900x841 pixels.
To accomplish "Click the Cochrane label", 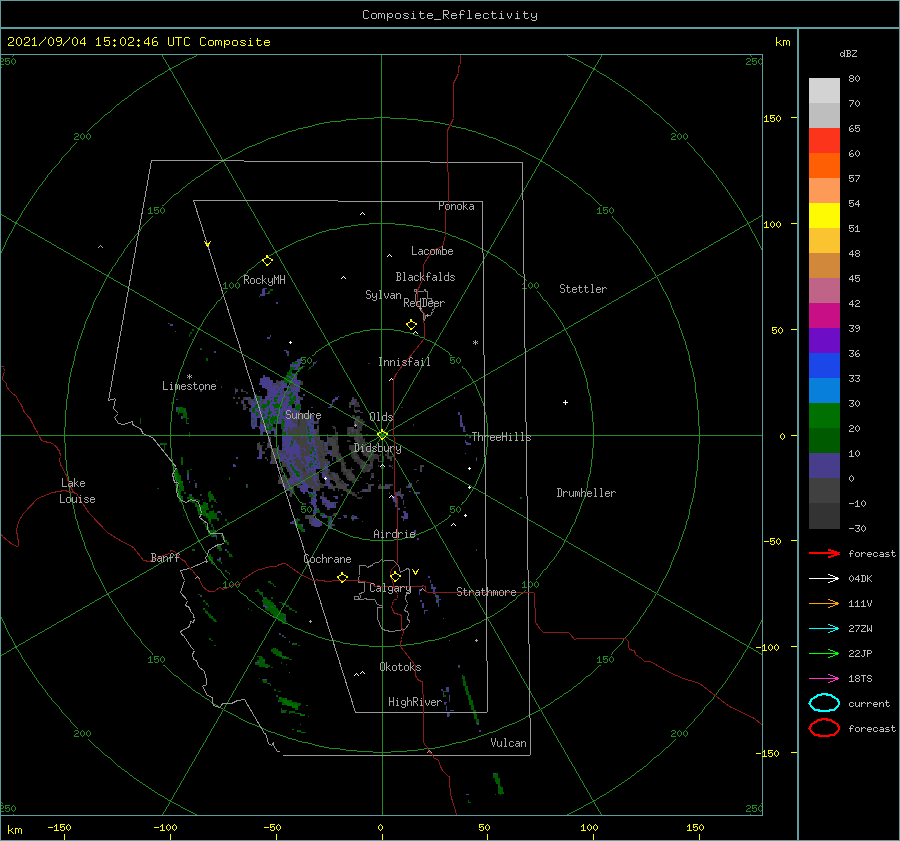I will 327,559.
